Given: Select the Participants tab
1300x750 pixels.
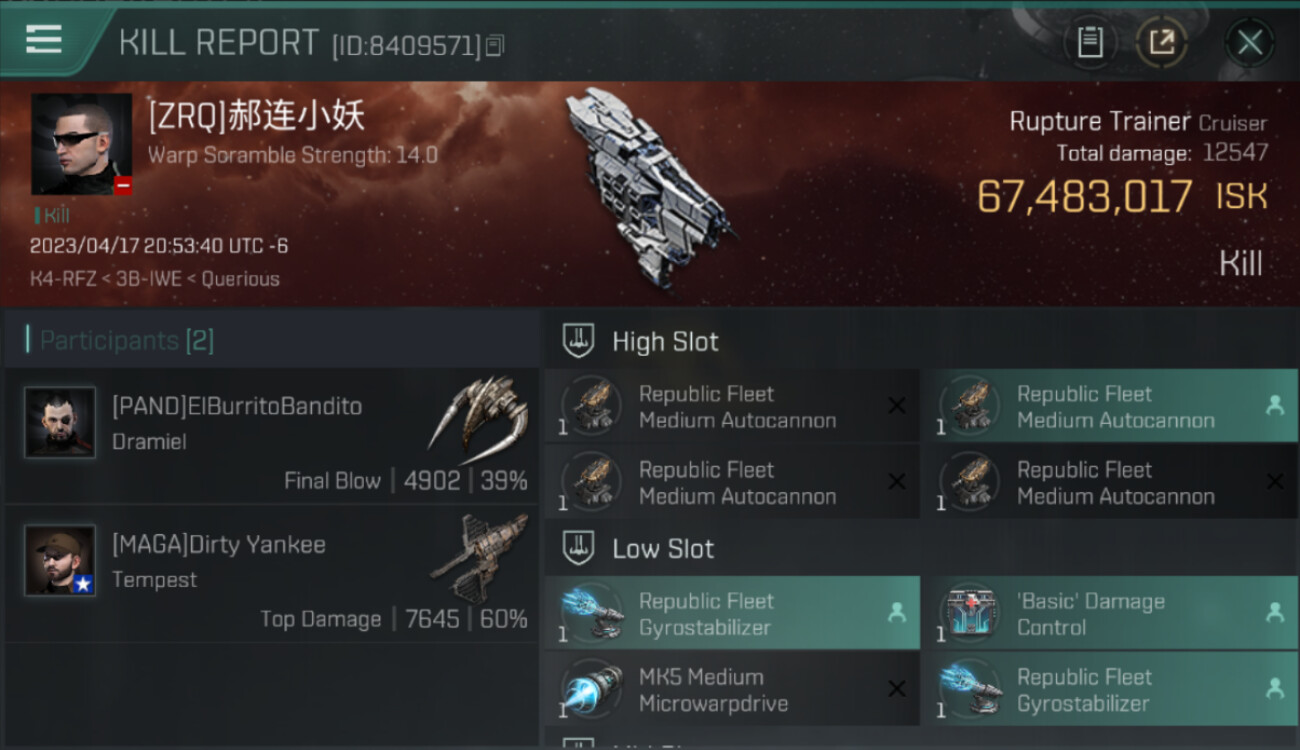Looking at the screenshot, I should [126, 340].
